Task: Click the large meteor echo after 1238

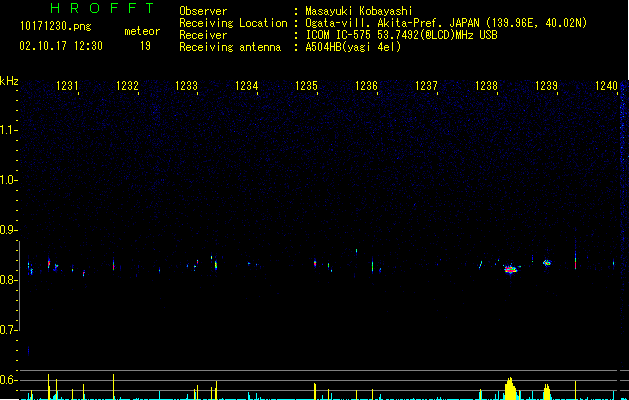Action: (511, 269)
